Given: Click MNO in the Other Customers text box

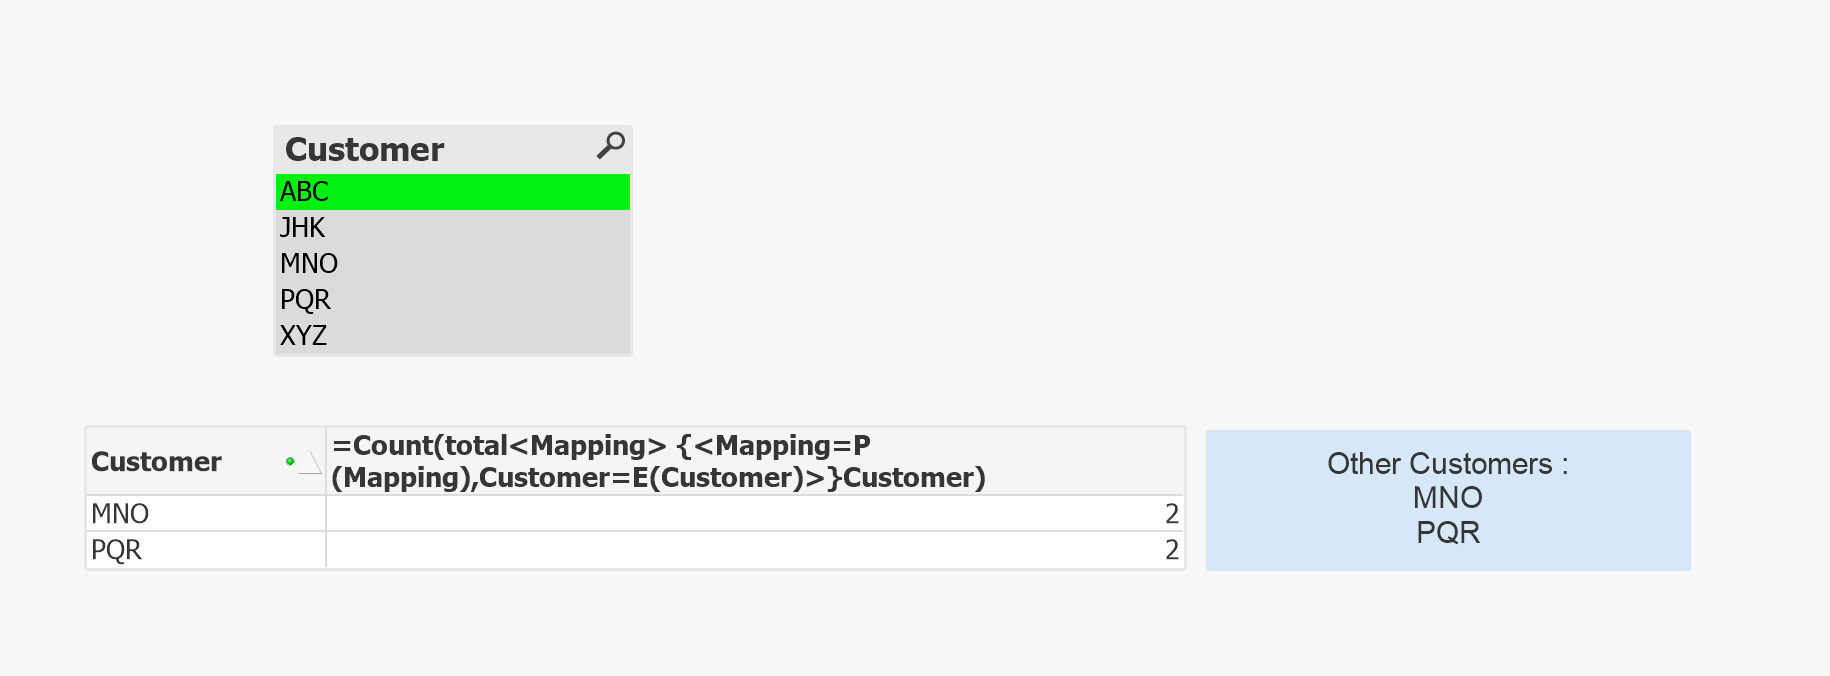Looking at the screenshot, I should (x=1447, y=498).
